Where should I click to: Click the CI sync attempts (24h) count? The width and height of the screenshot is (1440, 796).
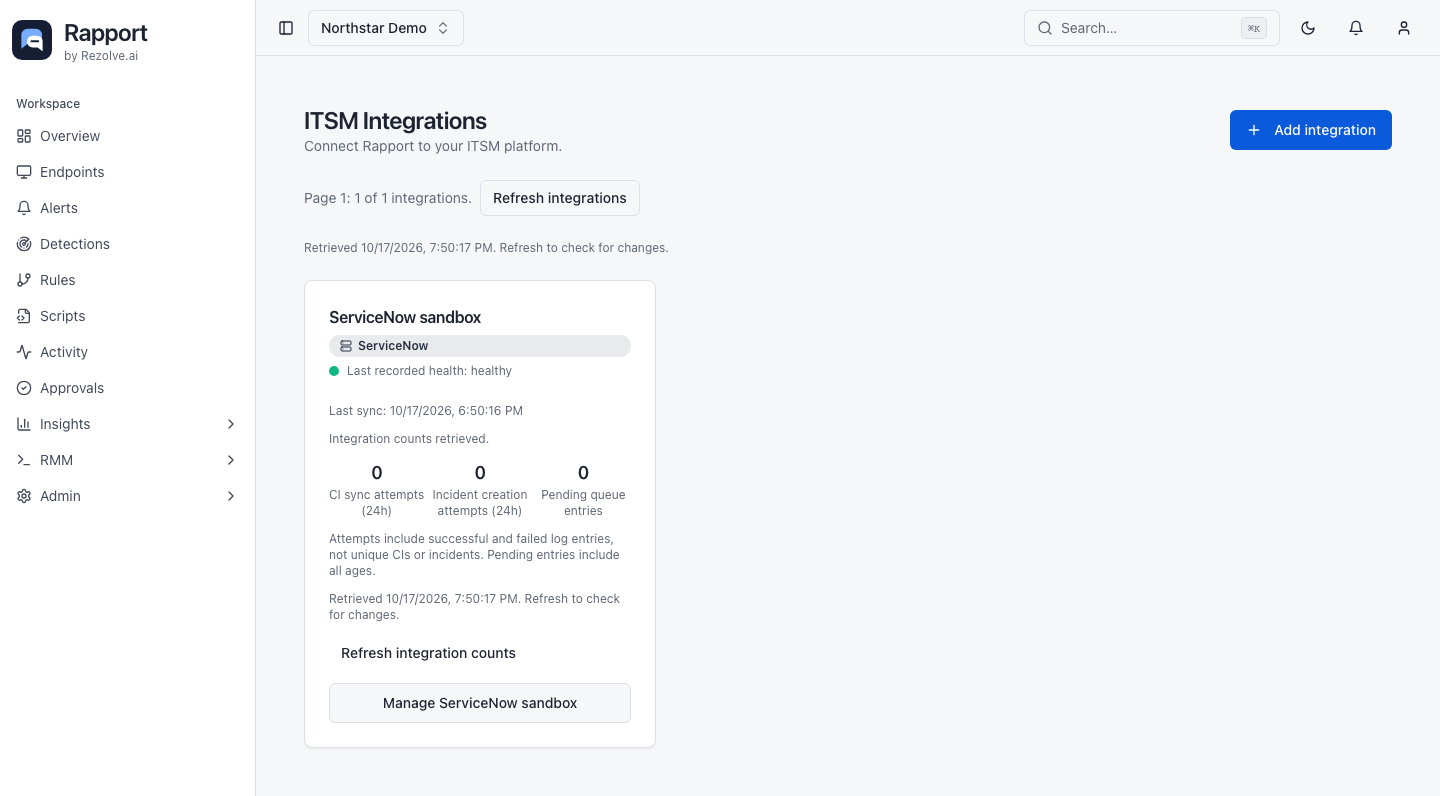click(x=377, y=473)
